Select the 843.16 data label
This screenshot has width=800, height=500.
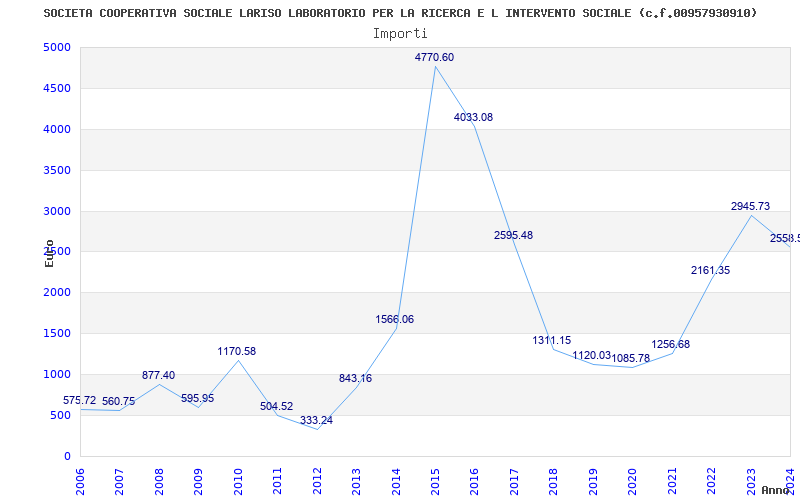[x=355, y=379]
